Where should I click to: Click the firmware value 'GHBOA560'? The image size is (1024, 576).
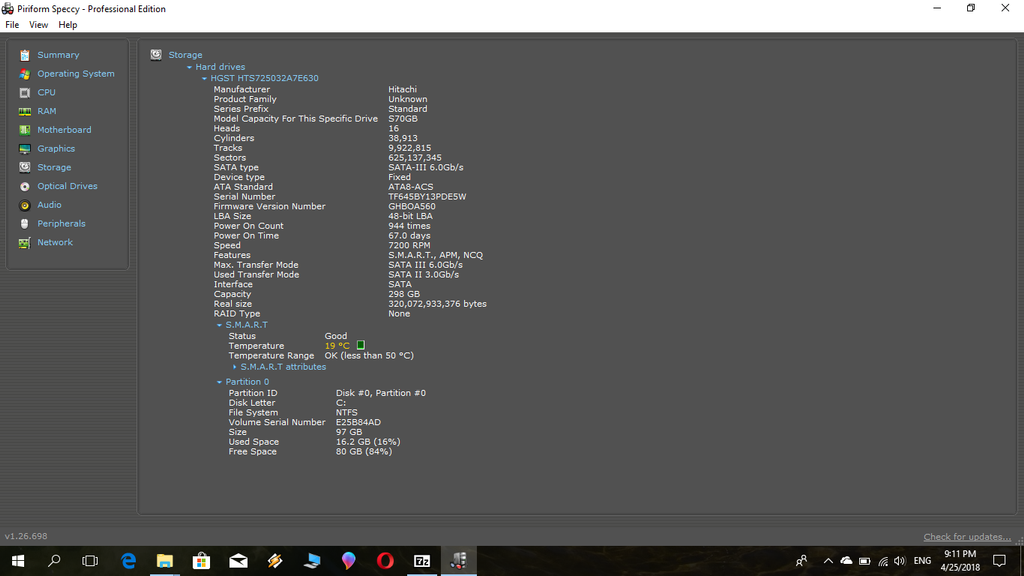411,206
